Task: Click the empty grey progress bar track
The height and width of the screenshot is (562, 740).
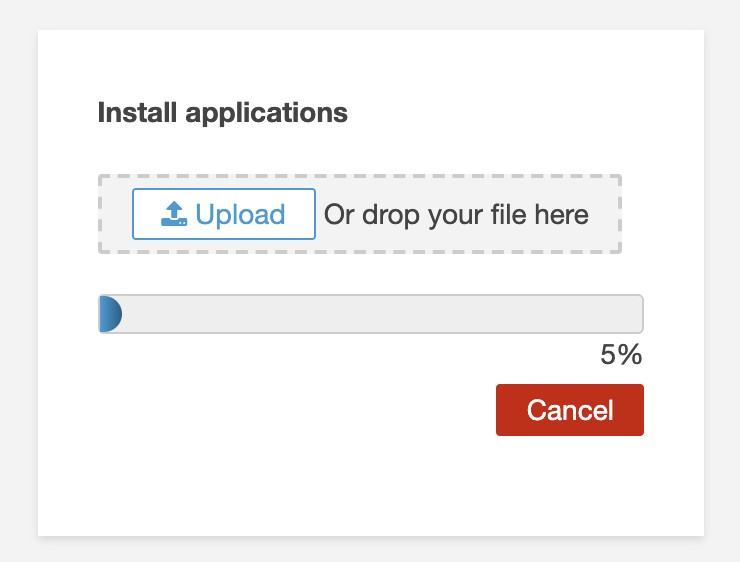Action: tap(382, 314)
